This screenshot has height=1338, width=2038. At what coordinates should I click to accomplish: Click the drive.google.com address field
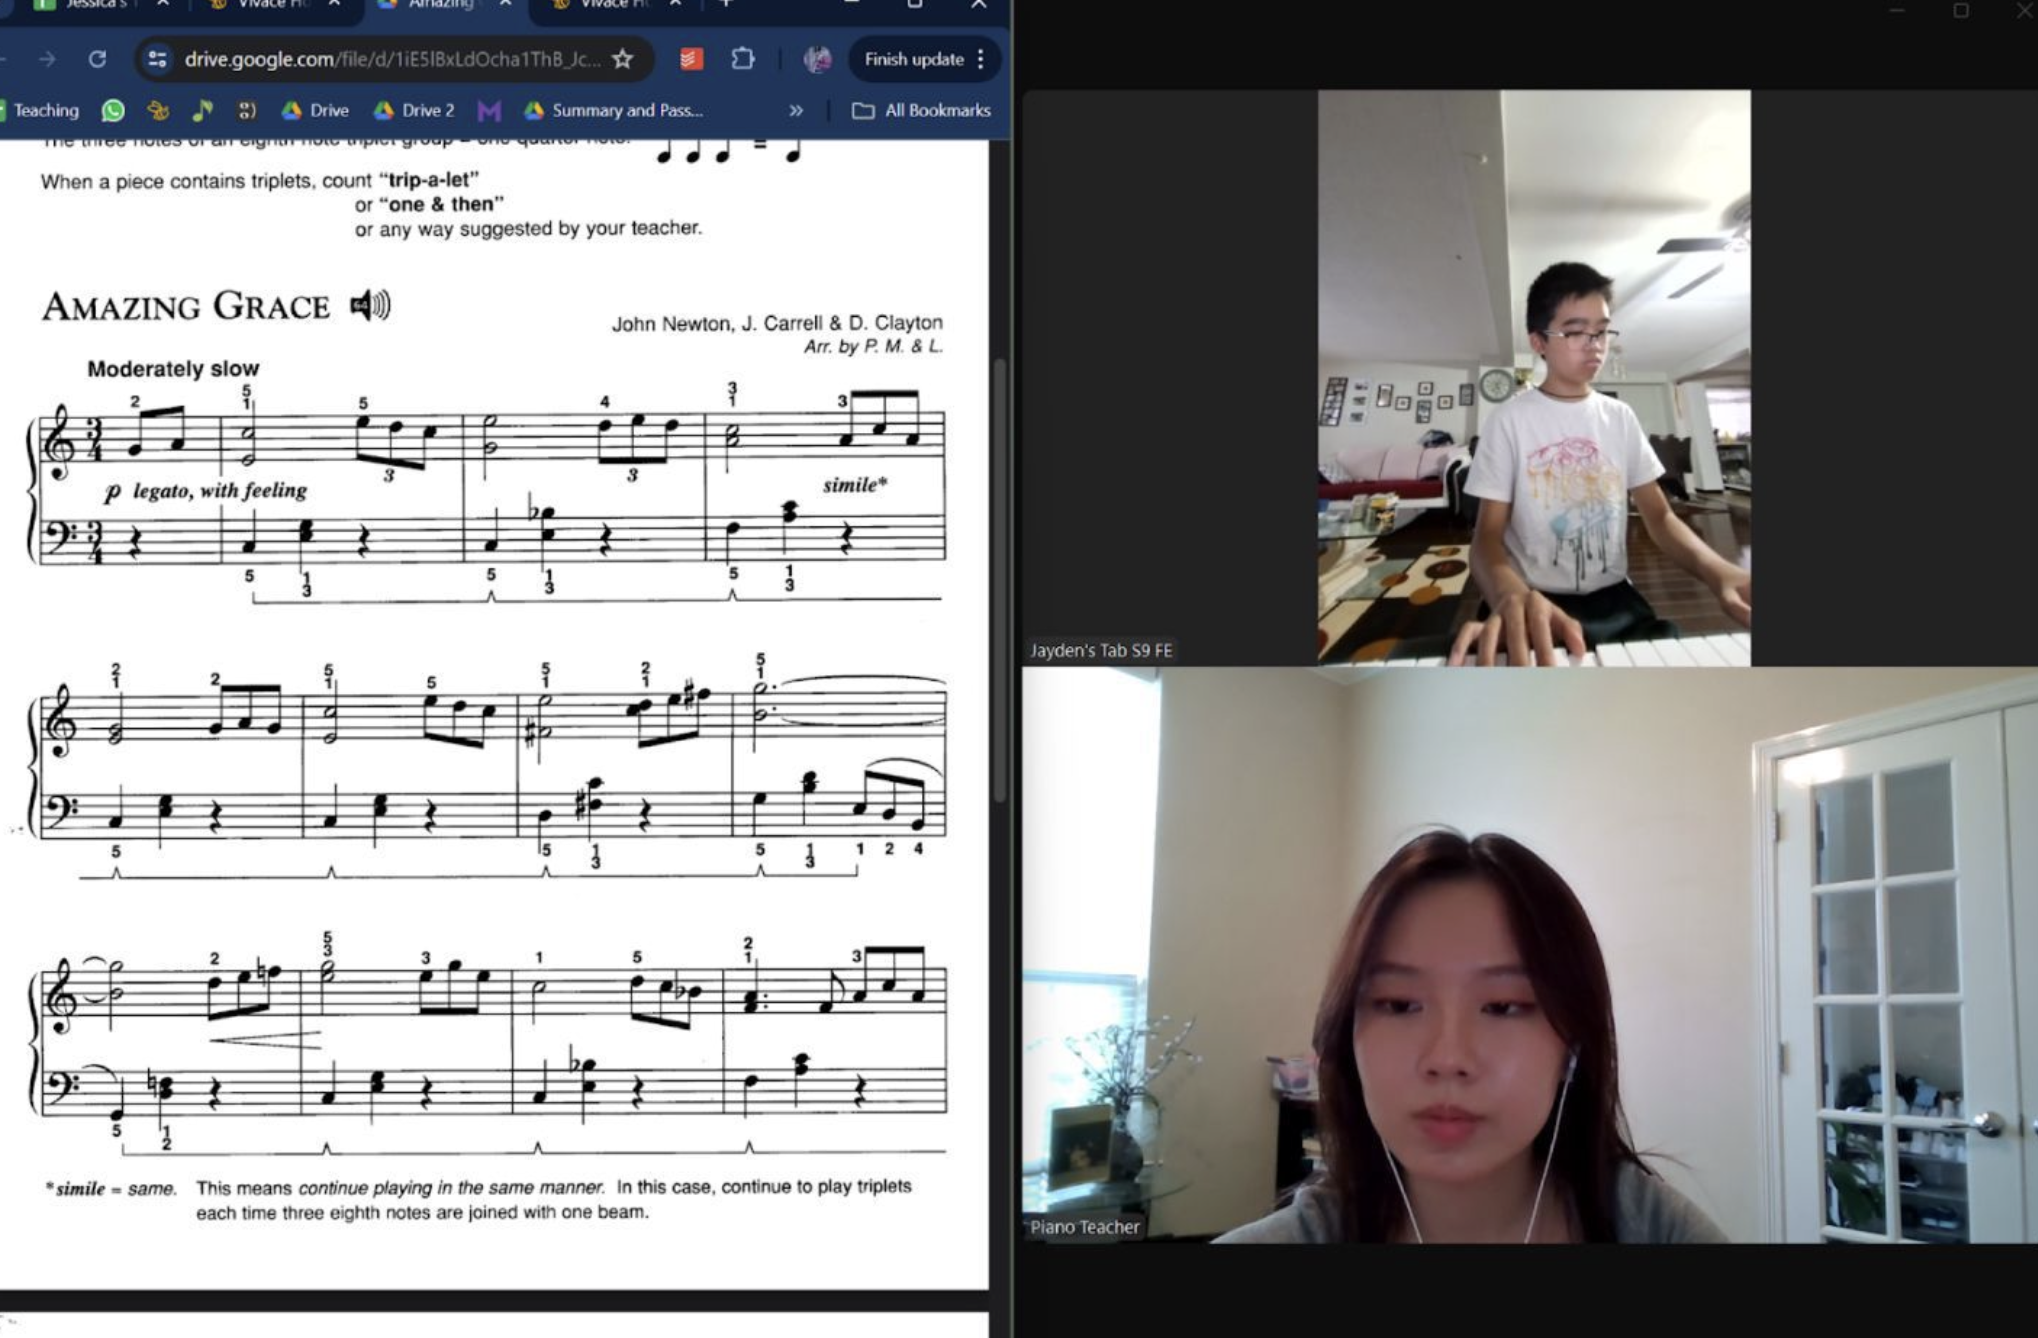click(392, 59)
